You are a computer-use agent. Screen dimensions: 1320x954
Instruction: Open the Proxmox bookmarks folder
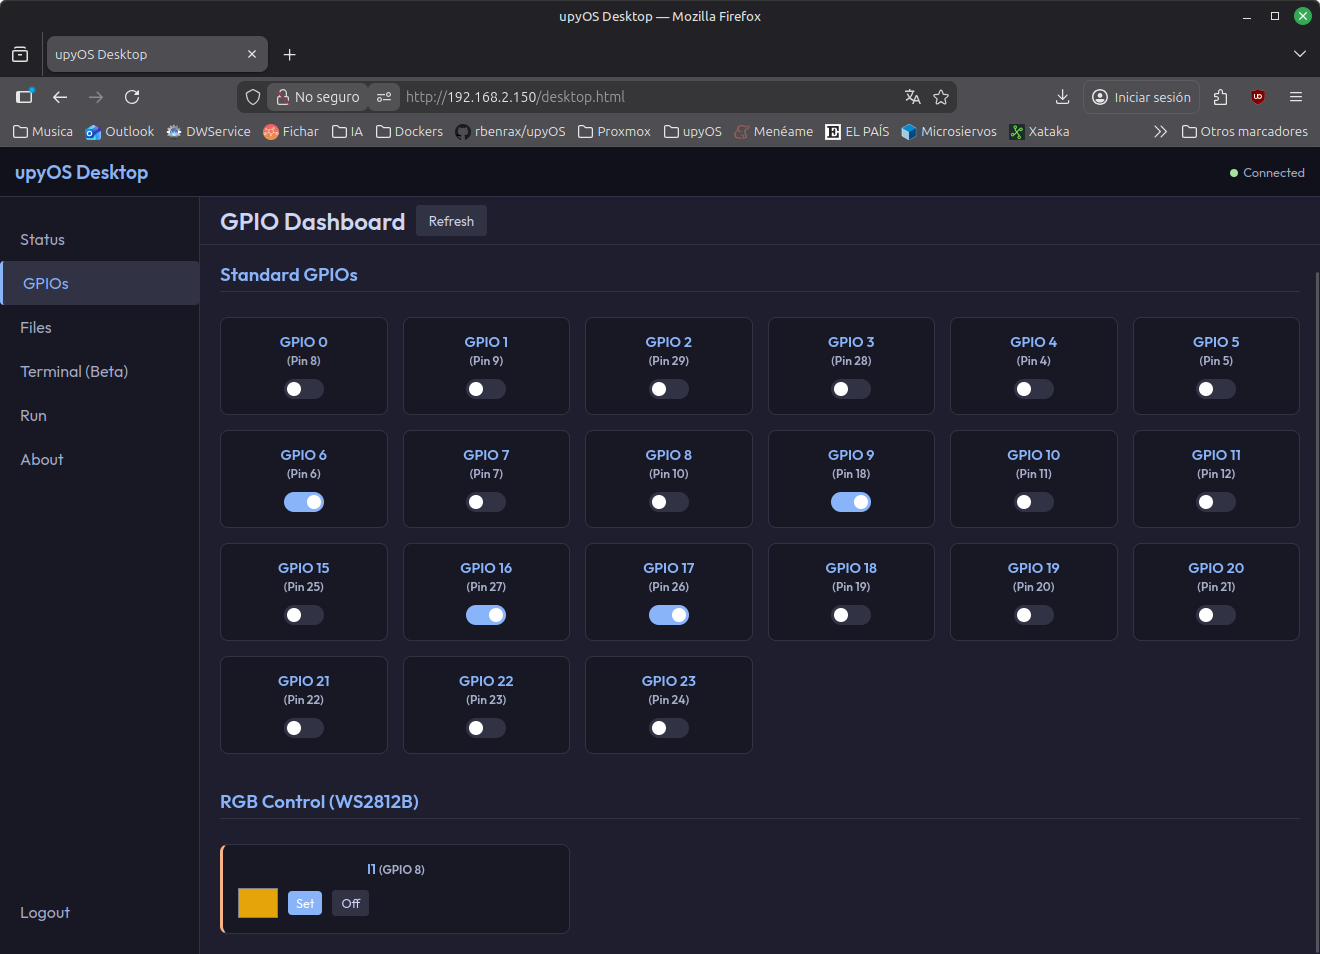(x=614, y=131)
